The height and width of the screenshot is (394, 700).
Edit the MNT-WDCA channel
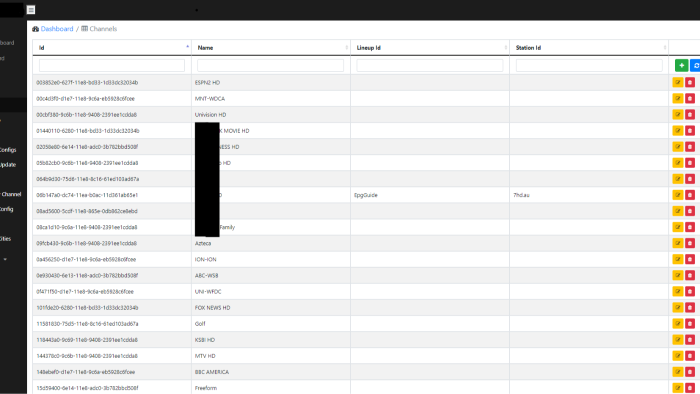click(678, 99)
